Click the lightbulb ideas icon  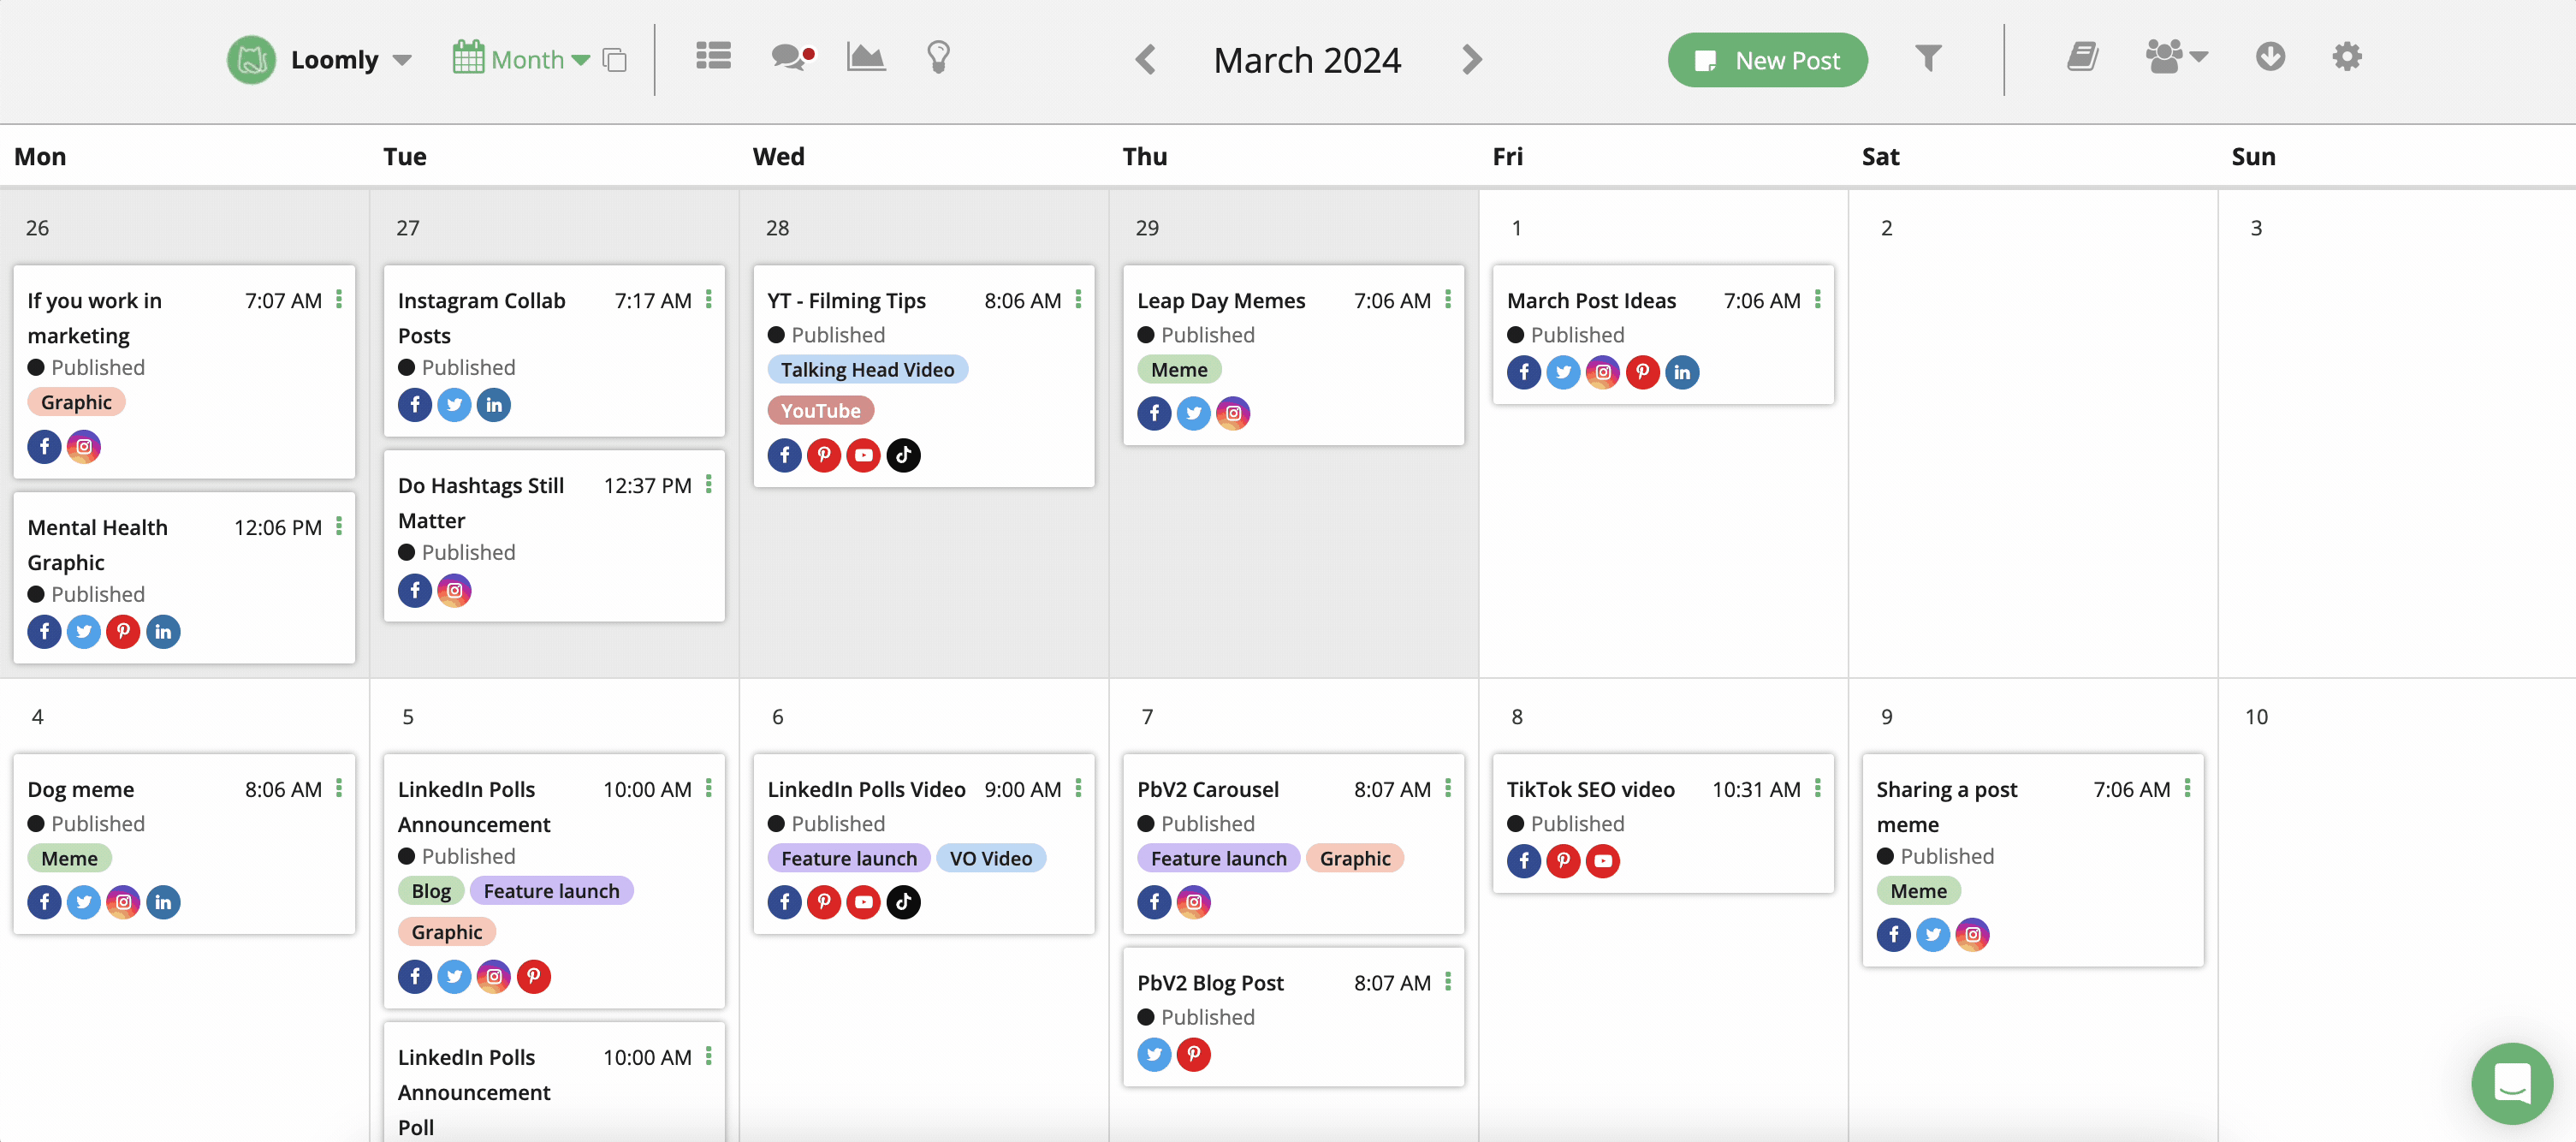(x=938, y=57)
